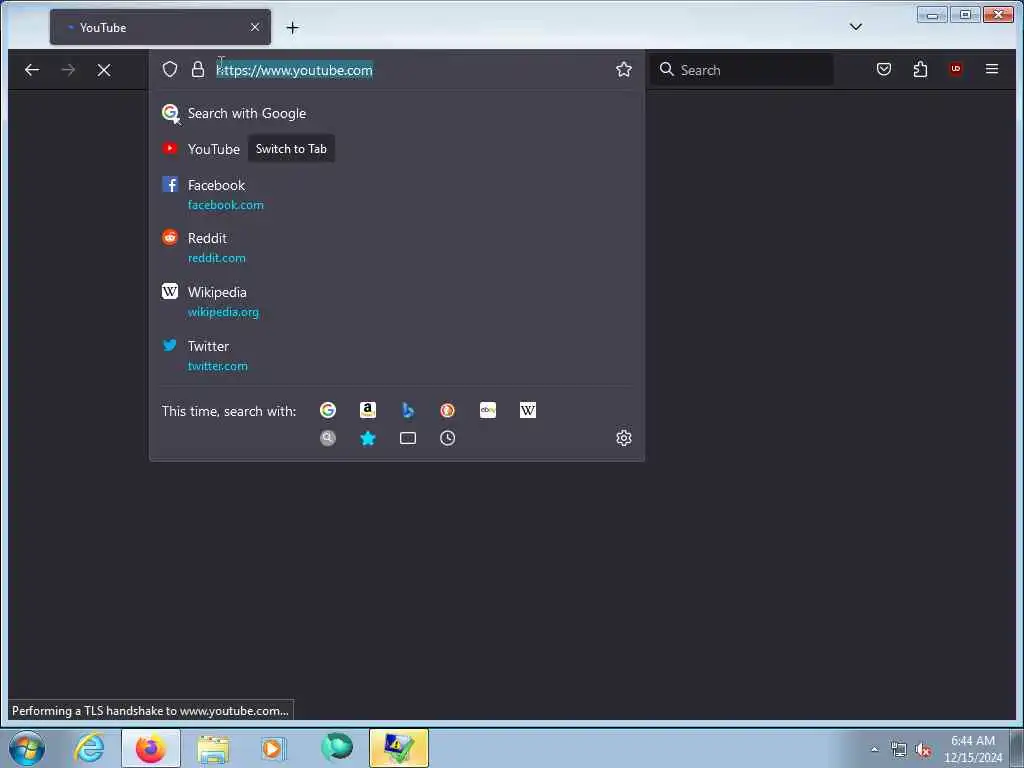Open the Extensions puzzle icon
Image resolution: width=1024 pixels, height=768 pixels.
[920, 69]
